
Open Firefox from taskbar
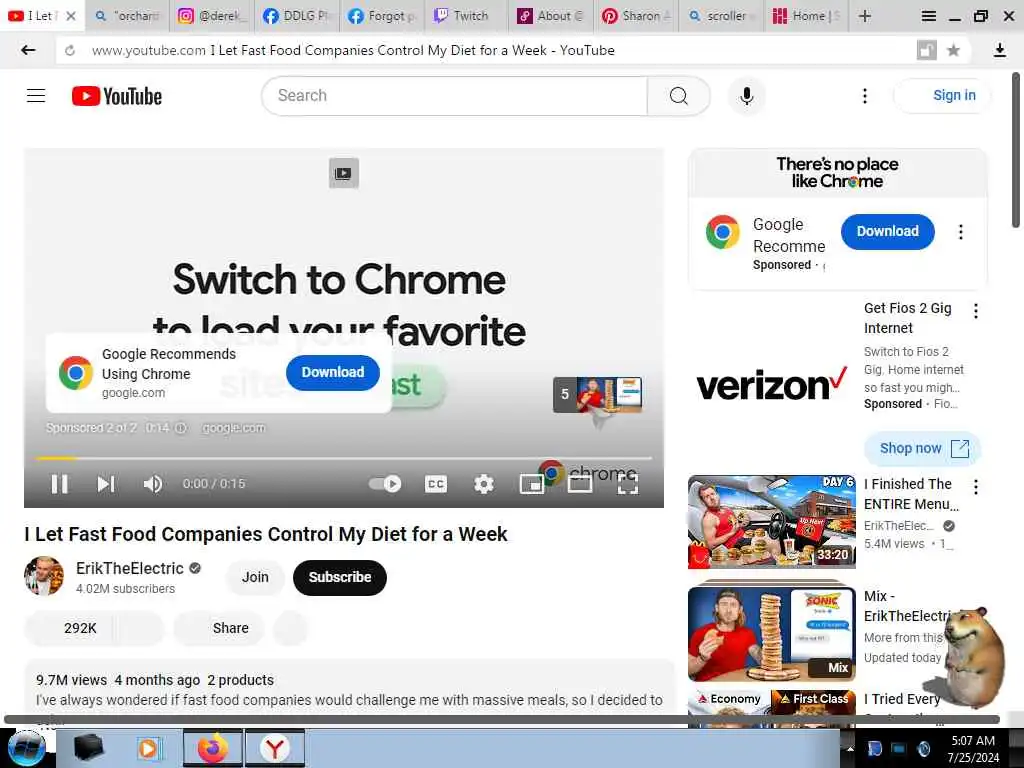(213, 748)
